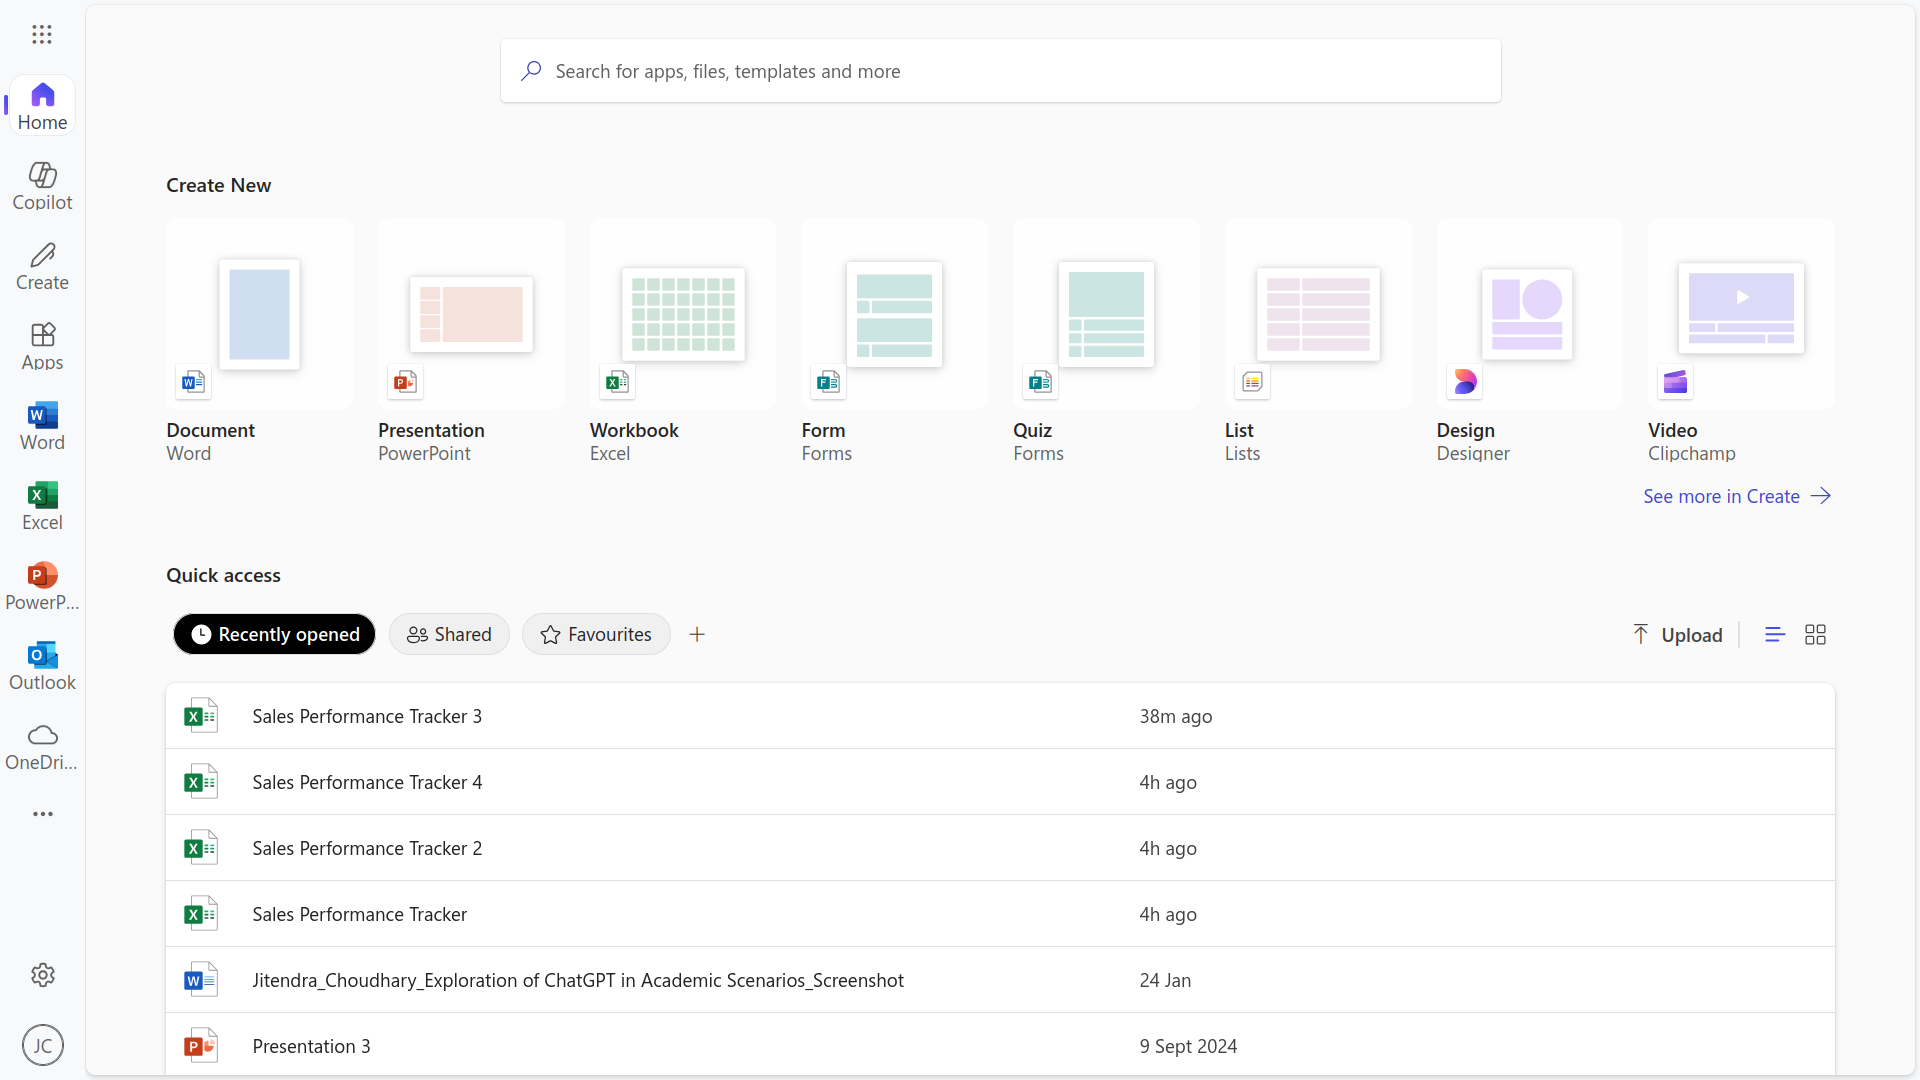Click the Upload button
The height and width of the screenshot is (1080, 1920).
pos(1677,635)
